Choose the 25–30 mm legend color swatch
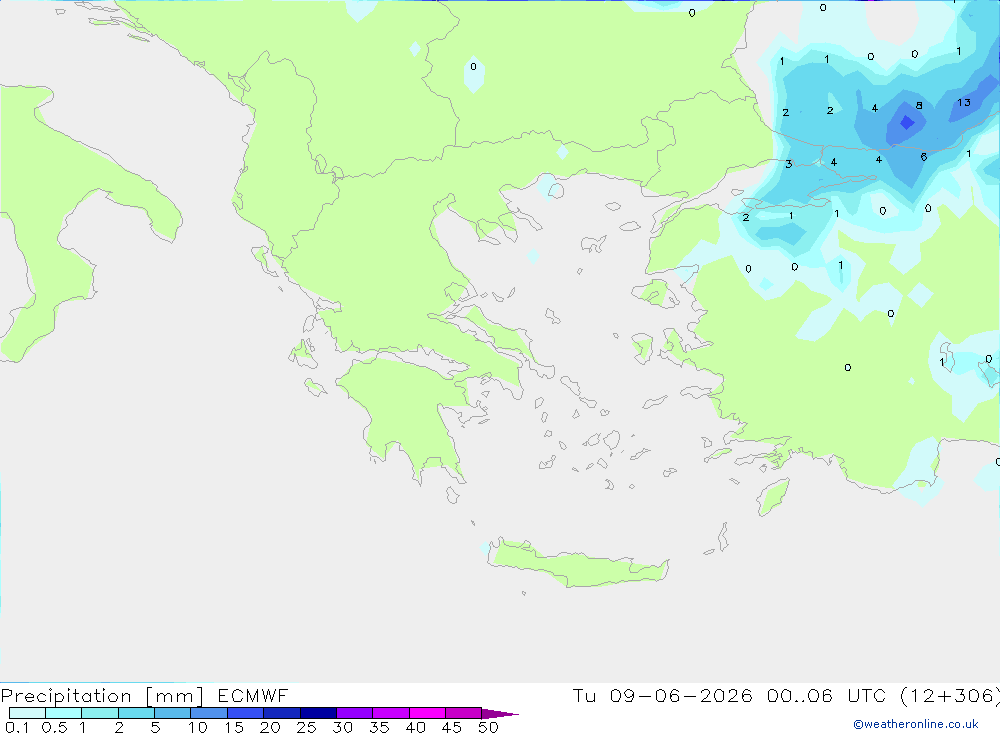This screenshot has width=1000, height=733. 318,713
